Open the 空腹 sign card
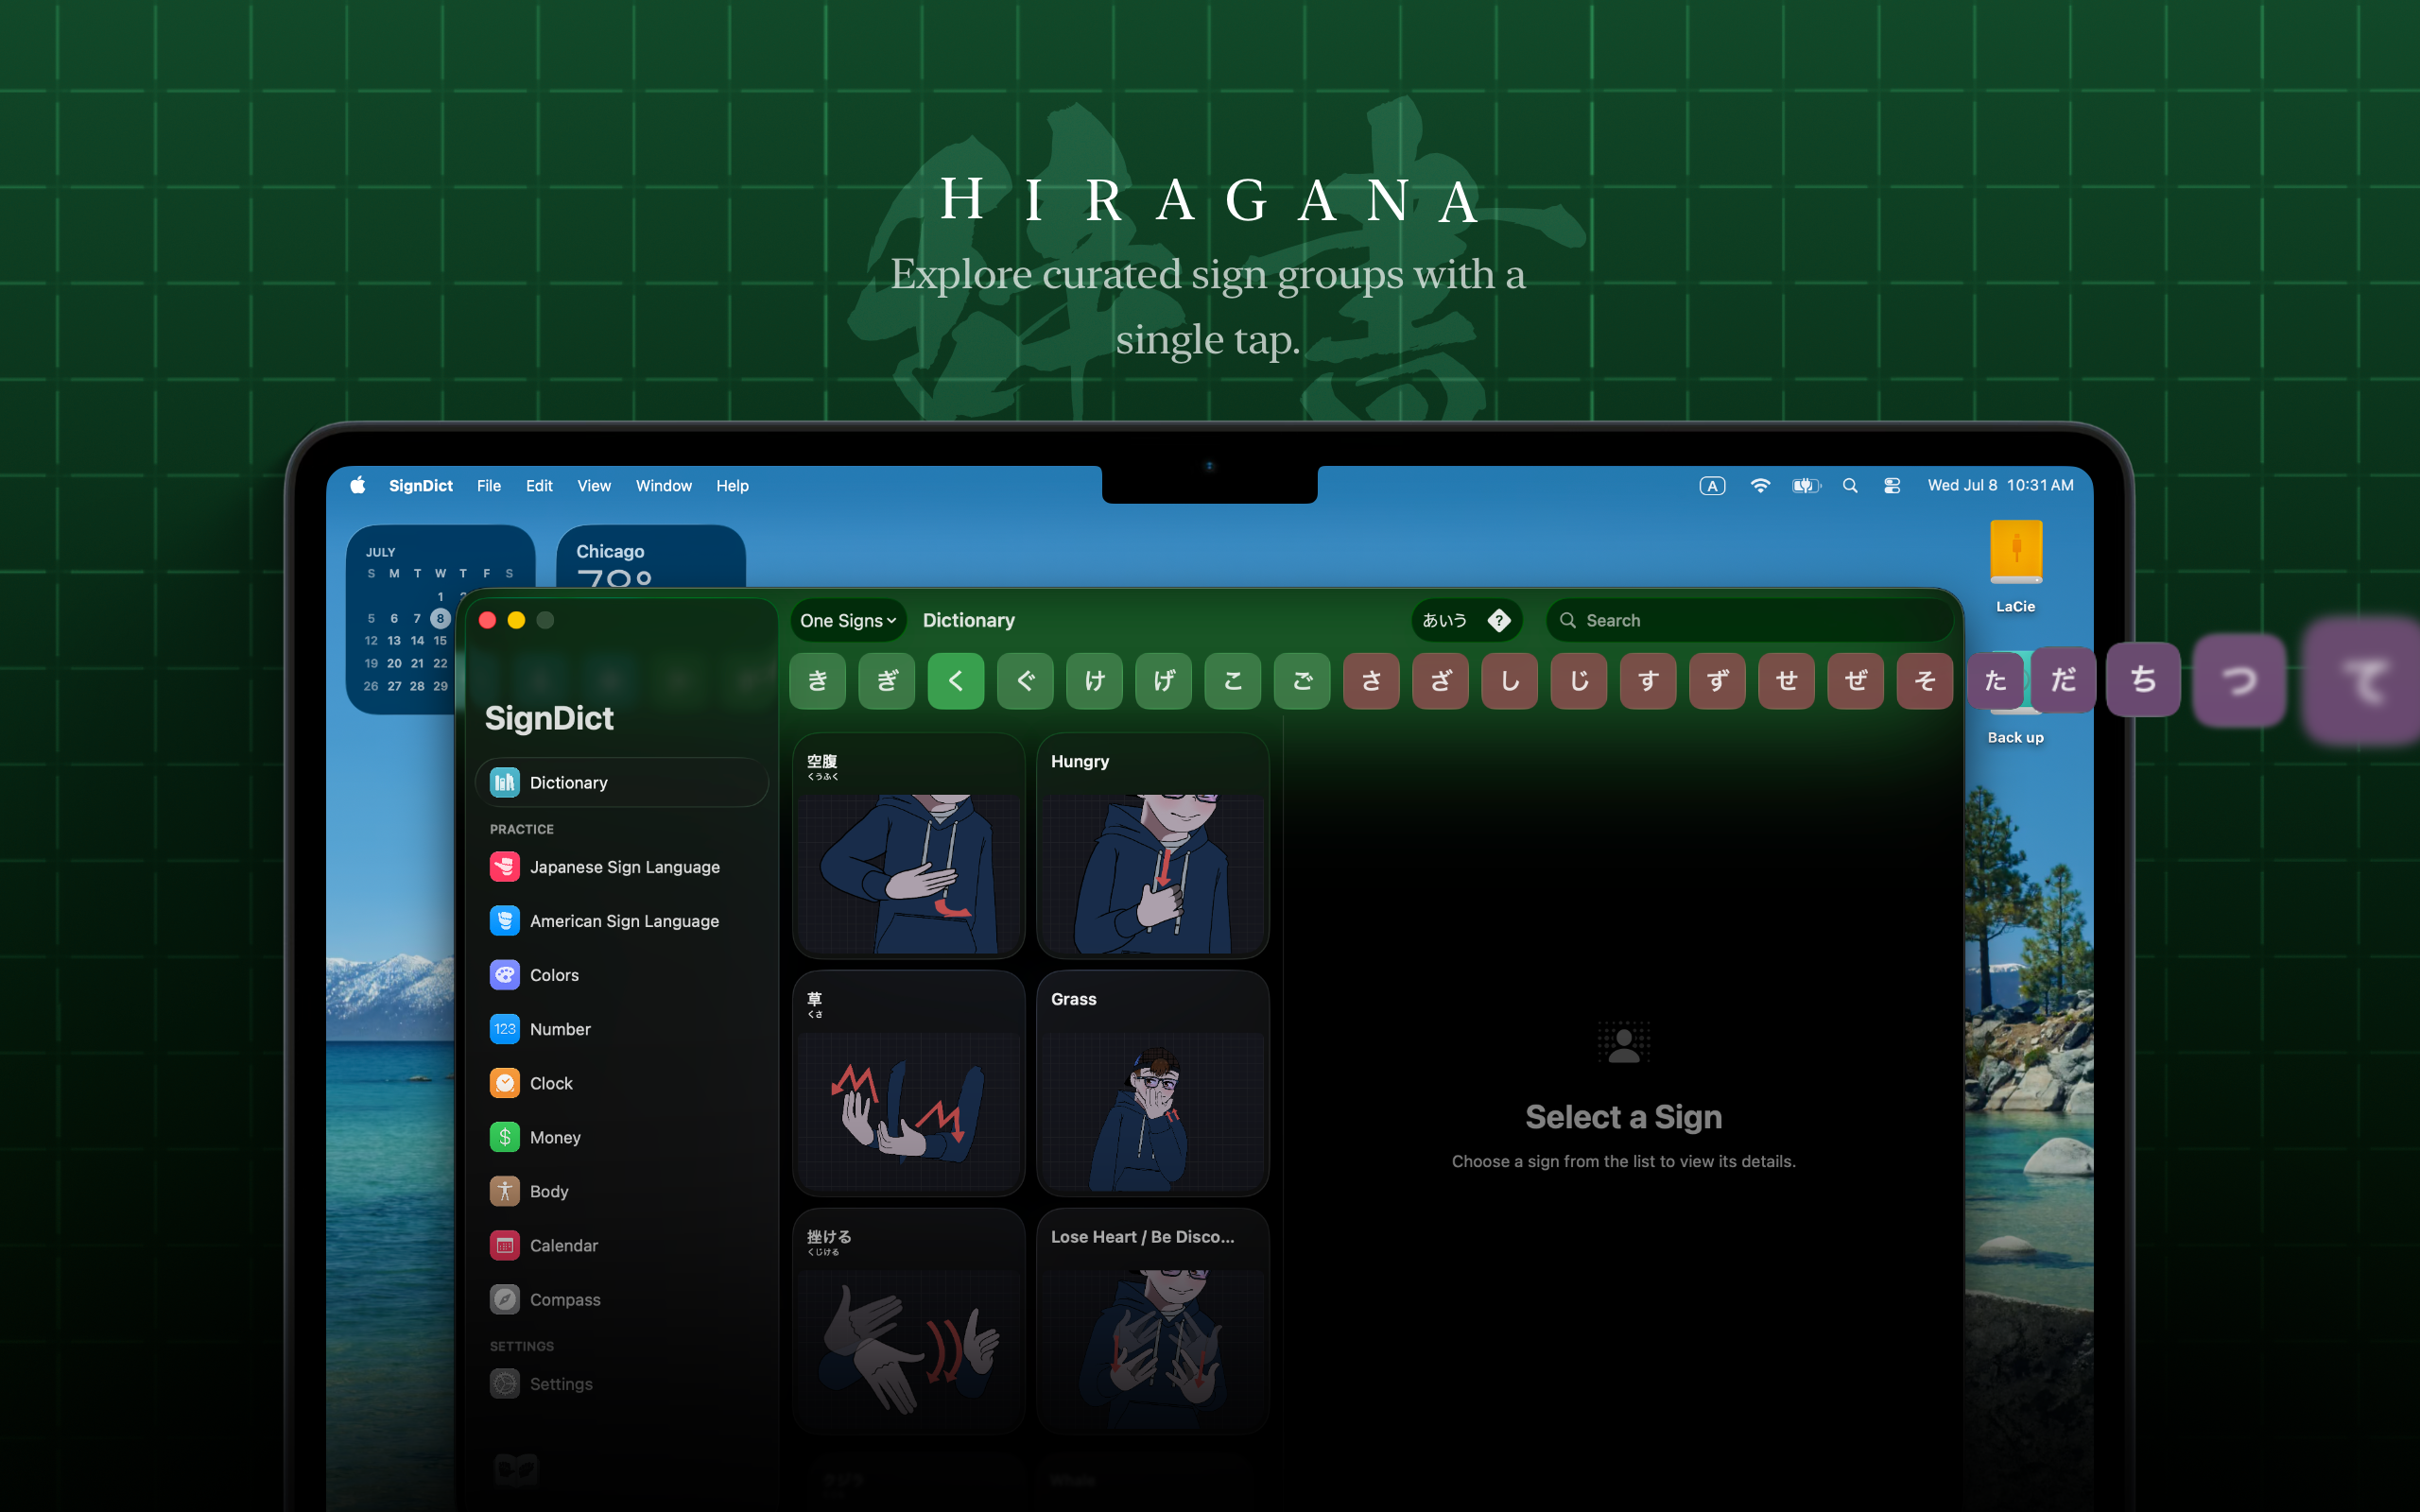 click(909, 846)
